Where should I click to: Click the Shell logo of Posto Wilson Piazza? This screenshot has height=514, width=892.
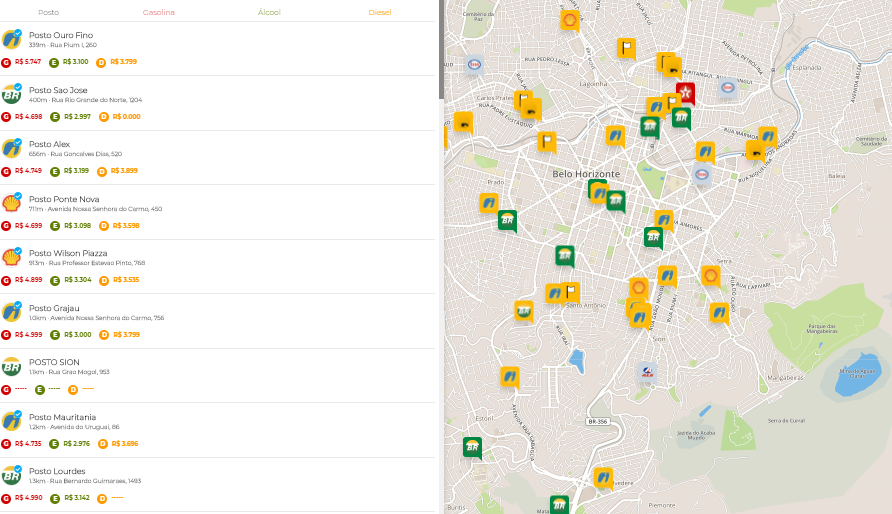(11, 257)
